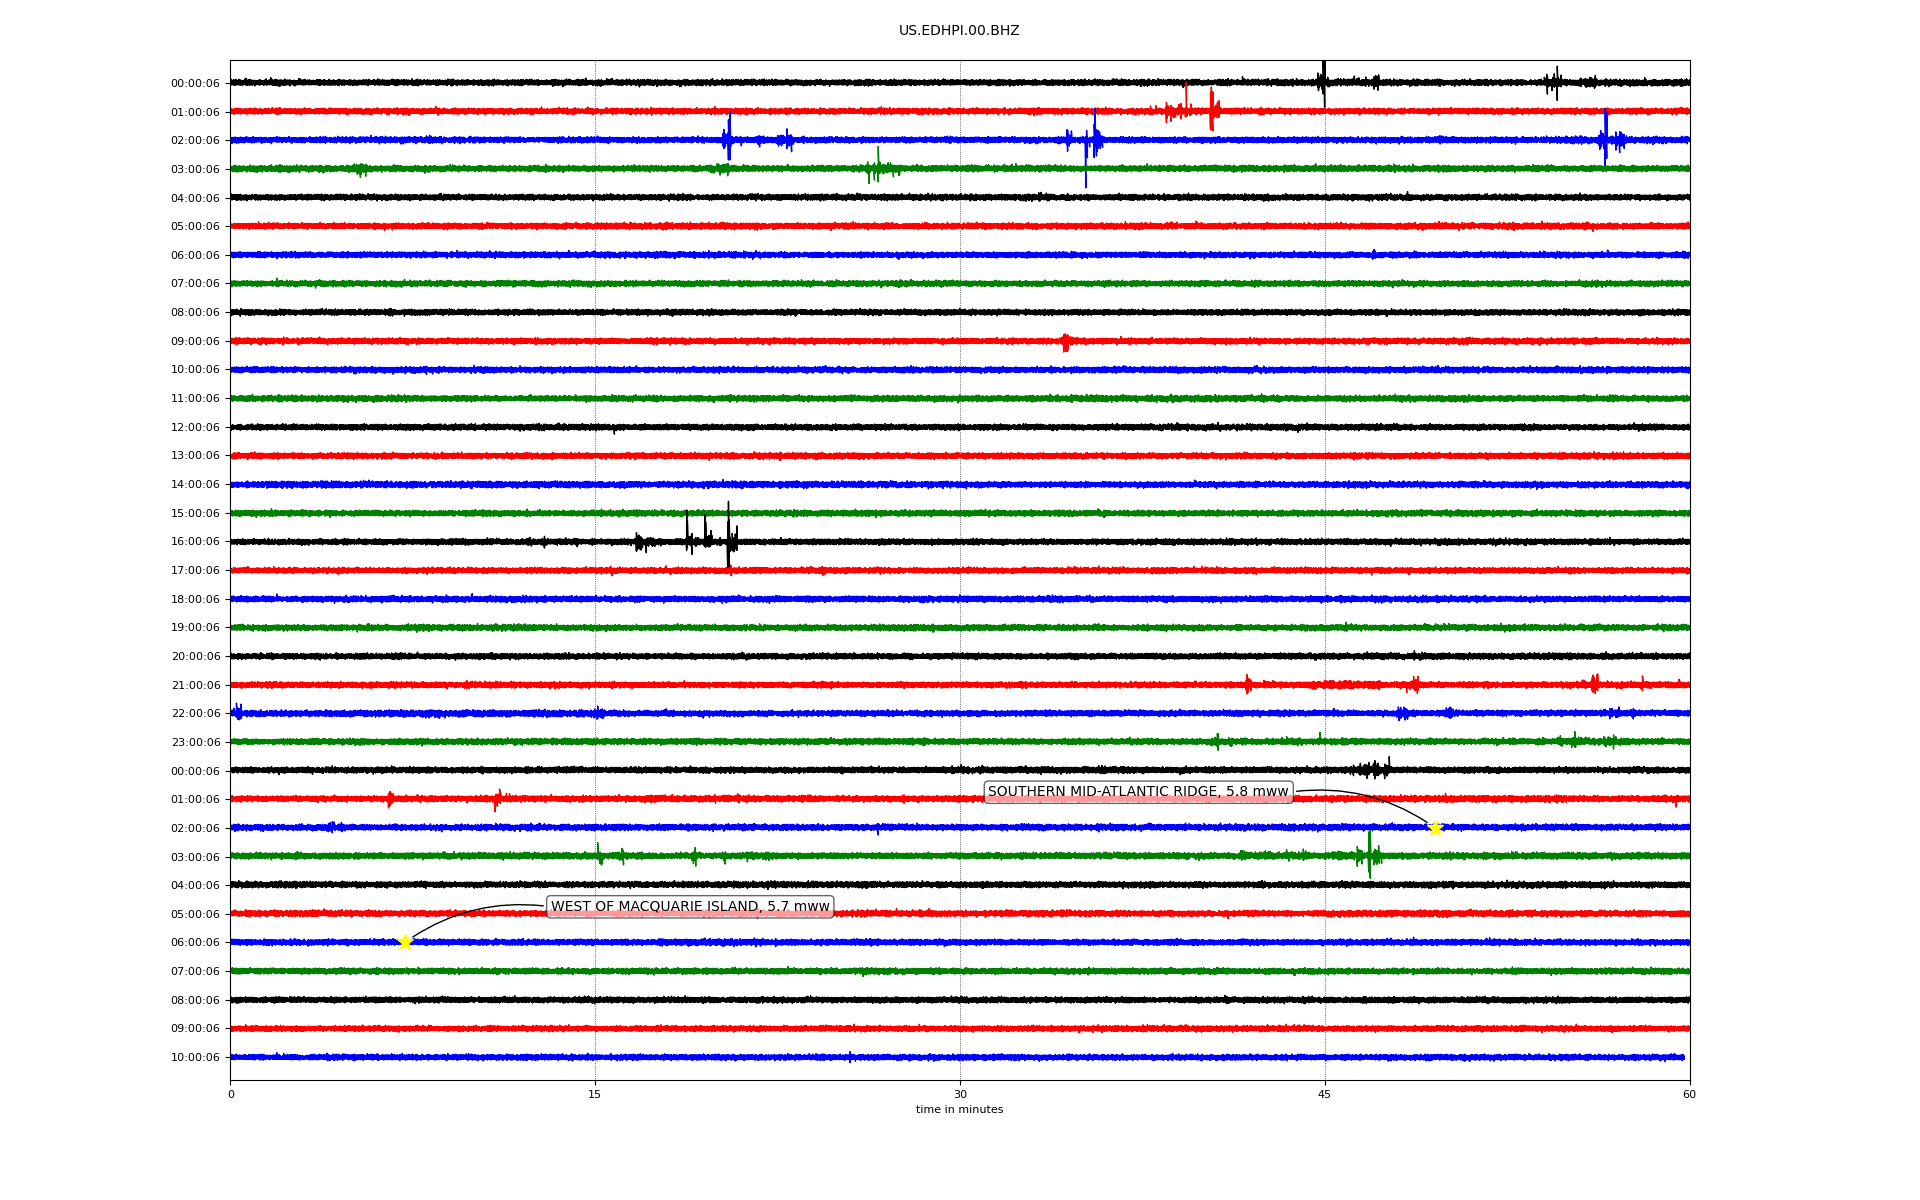Click the red spike on the first 01:00:06 trace near minute 40
This screenshot has width=1920, height=1200.
(1211, 110)
